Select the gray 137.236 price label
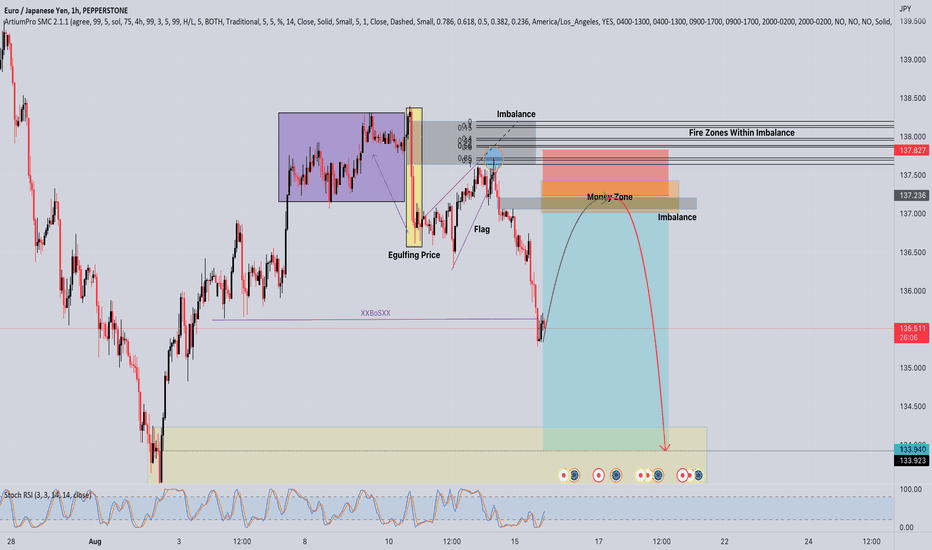Screen dimensions: 932x550 (912, 195)
